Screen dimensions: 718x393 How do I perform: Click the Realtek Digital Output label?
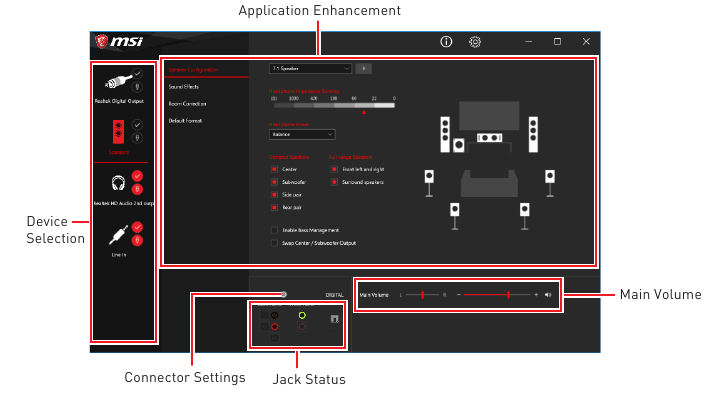pyautogui.click(x=119, y=101)
